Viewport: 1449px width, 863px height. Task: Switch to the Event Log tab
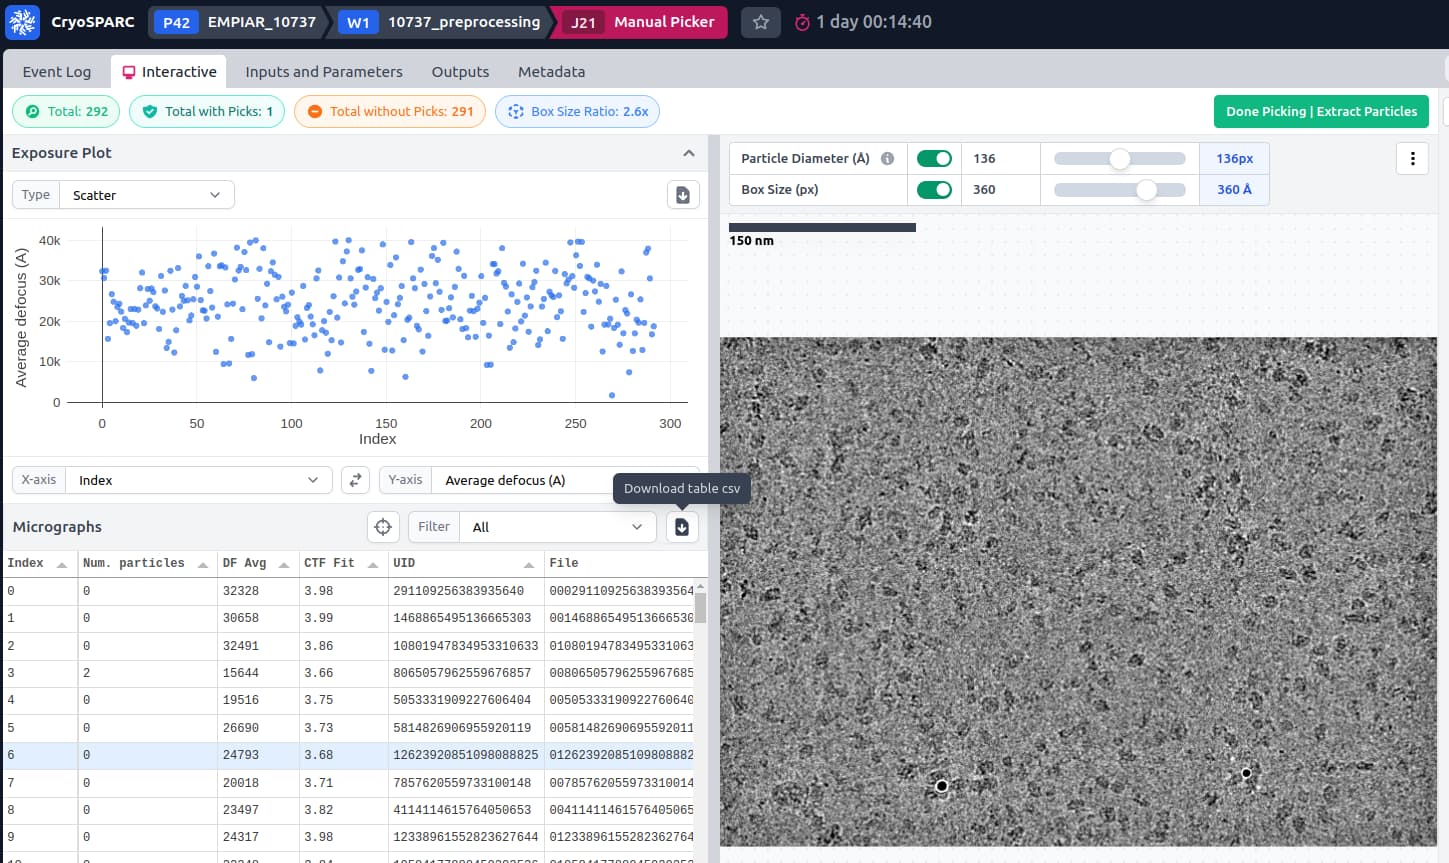57,72
